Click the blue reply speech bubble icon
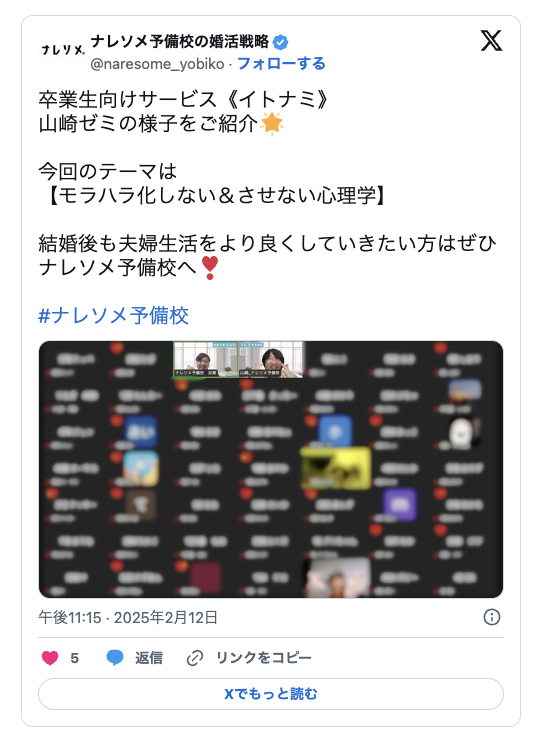540x744 pixels. coord(115,658)
